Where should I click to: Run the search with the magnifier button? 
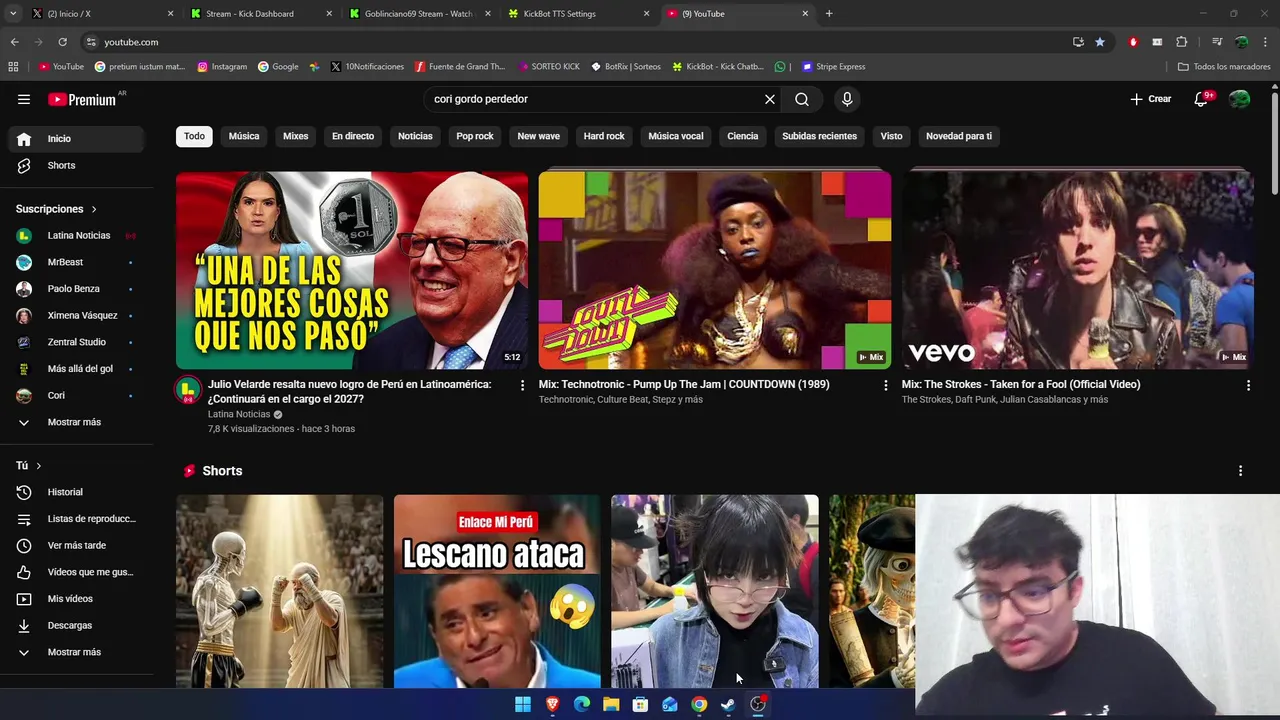(x=802, y=99)
